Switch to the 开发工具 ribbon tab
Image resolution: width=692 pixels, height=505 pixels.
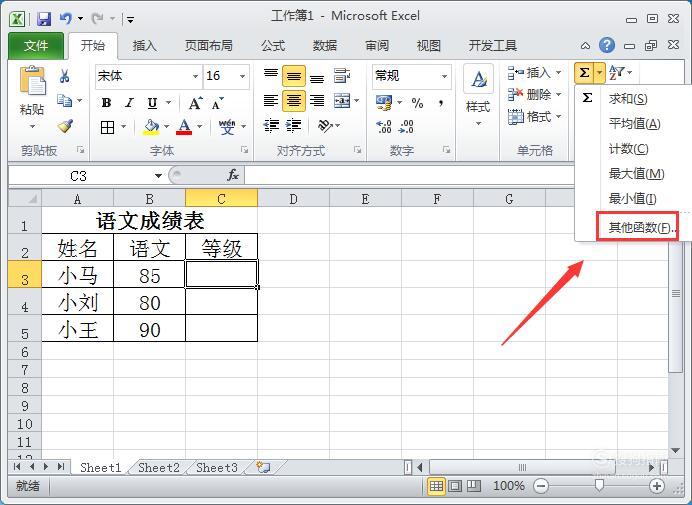point(493,45)
